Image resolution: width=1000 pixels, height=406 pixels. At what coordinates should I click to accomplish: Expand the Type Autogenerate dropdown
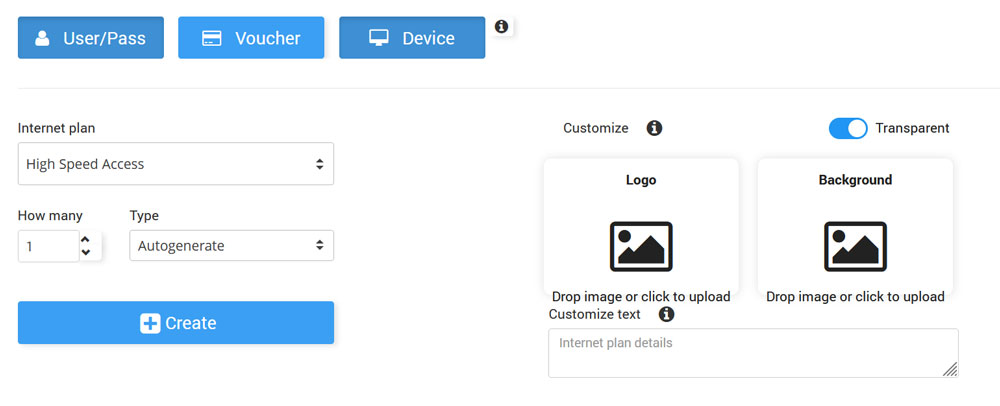[231, 245]
